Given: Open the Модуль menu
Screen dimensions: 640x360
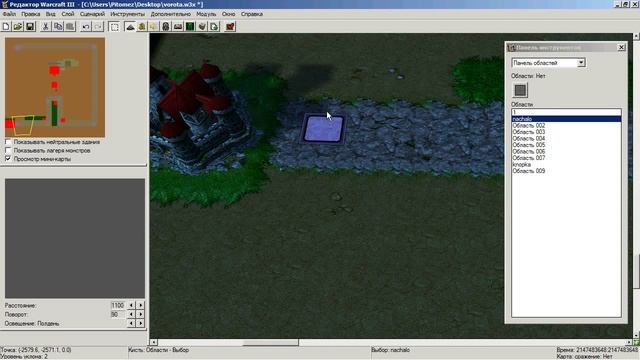Looking at the screenshot, I should tap(206, 14).
